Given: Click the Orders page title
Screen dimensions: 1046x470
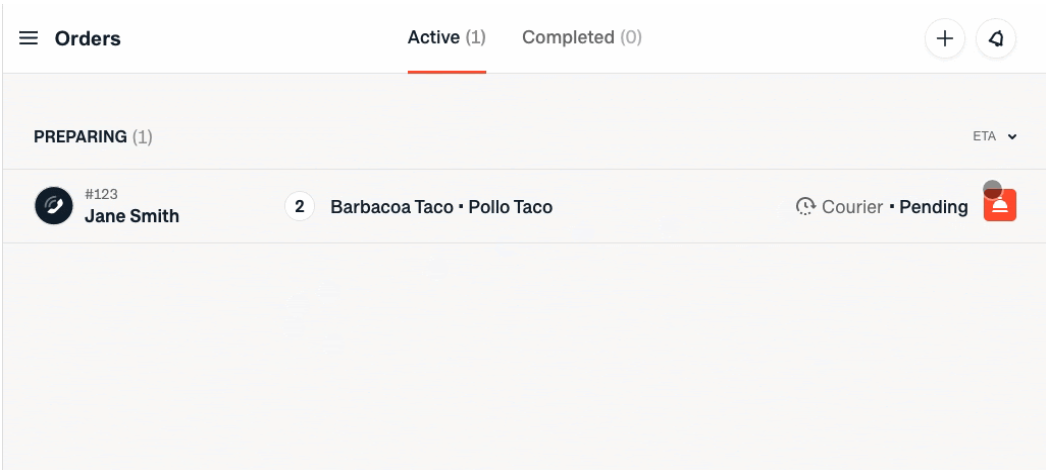Looking at the screenshot, I should pos(88,39).
